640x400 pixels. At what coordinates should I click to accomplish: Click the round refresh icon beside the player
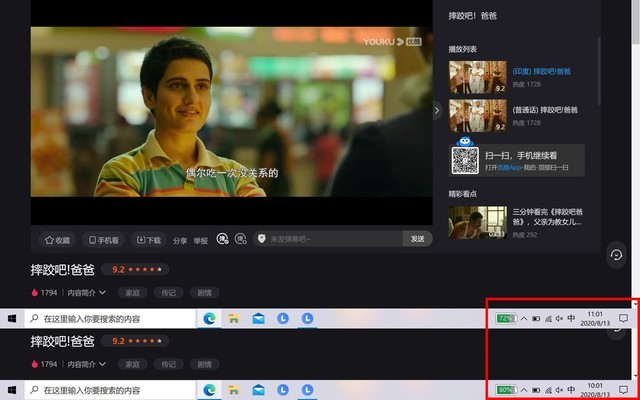point(616,255)
